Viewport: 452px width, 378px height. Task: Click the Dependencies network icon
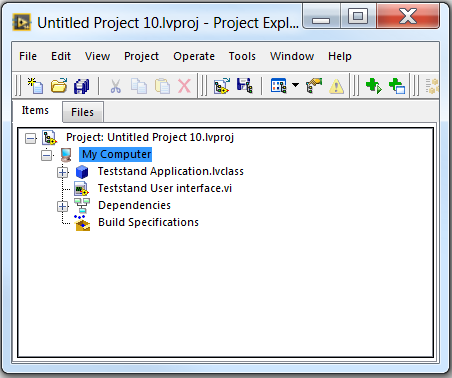(82, 206)
